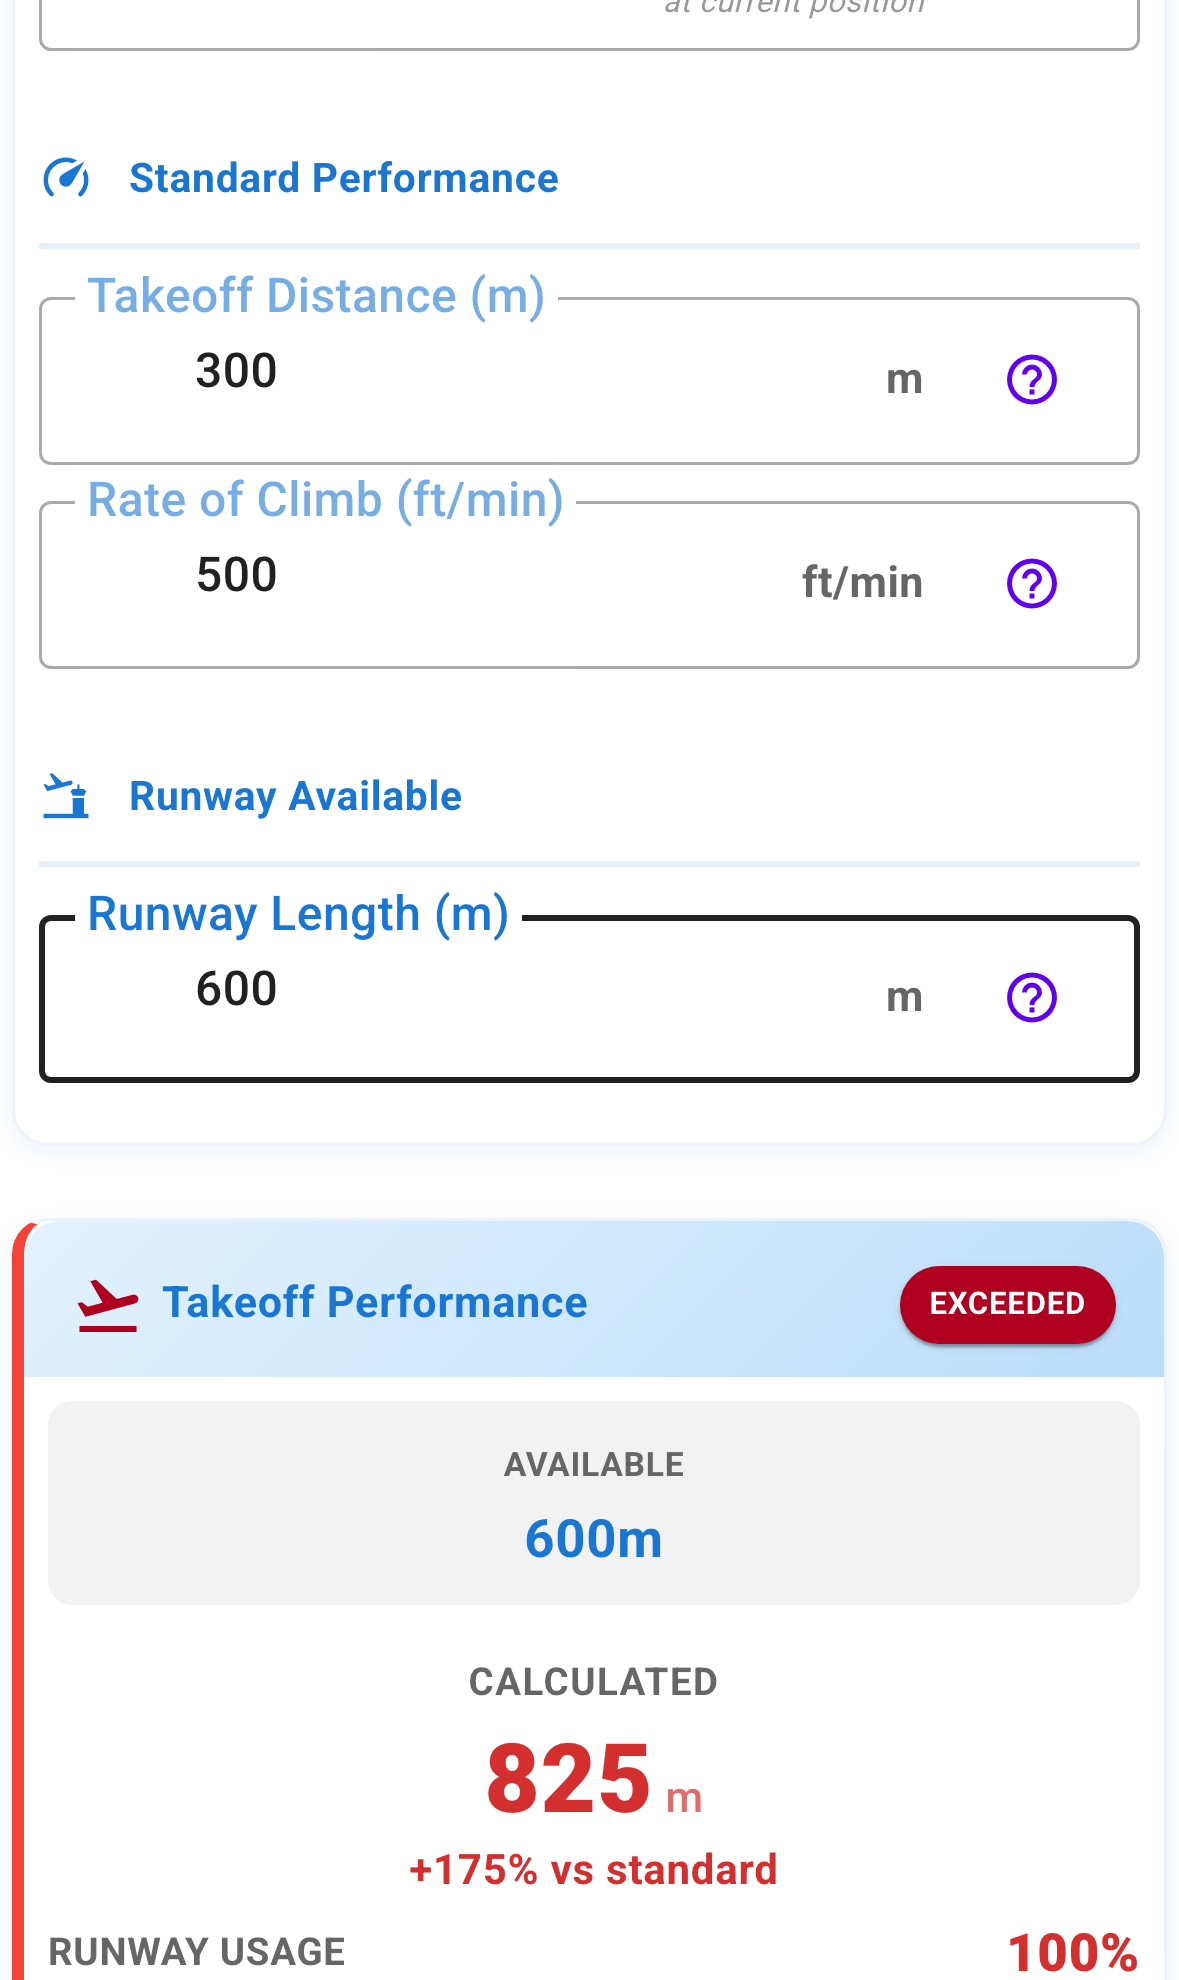Click the Runway Usage label
This screenshot has height=1980, width=1179.
(x=197, y=1952)
